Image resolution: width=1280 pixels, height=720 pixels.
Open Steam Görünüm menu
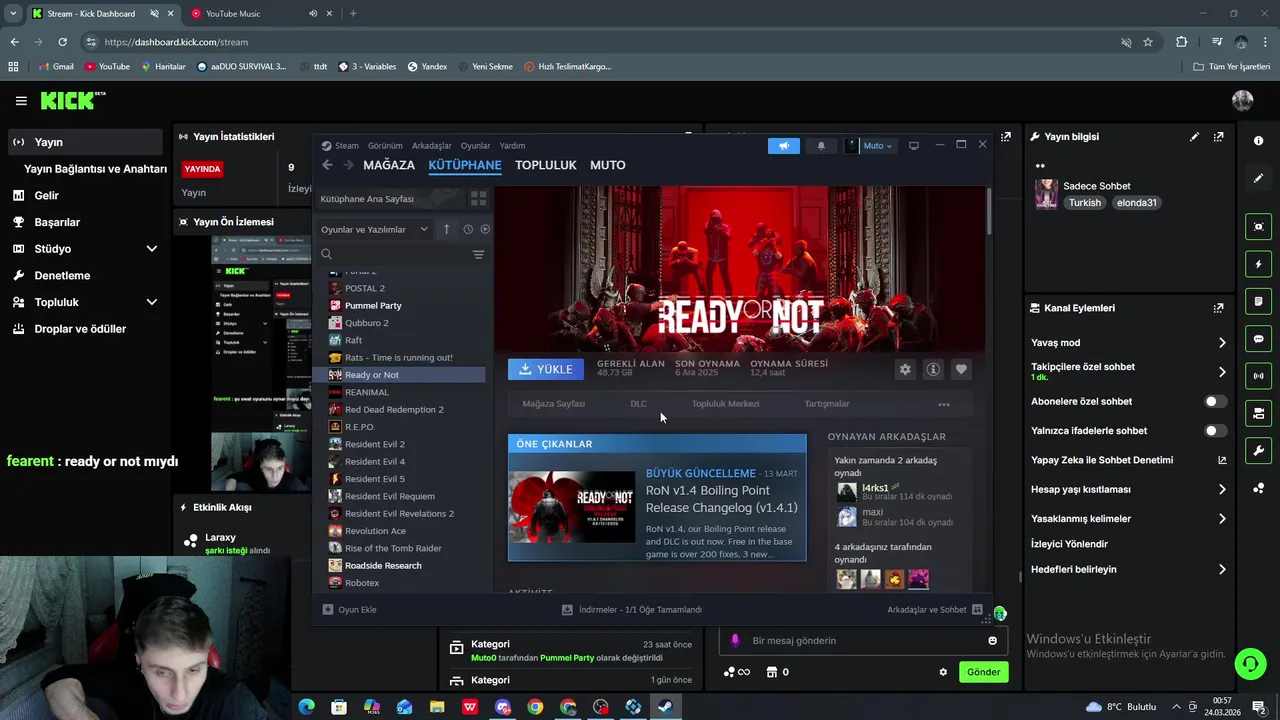point(385,146)
